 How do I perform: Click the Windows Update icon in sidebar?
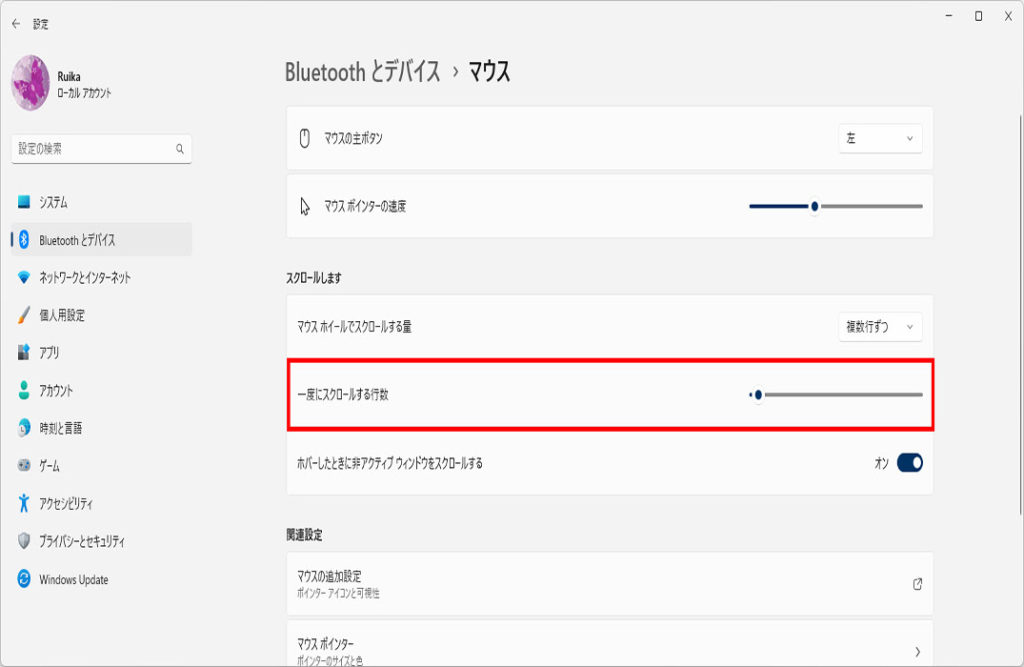coord(24,579)
